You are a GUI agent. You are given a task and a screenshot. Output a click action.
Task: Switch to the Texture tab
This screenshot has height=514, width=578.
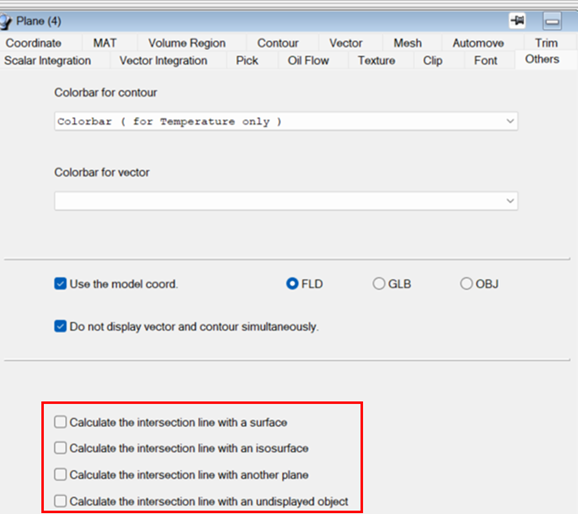coord(376,60)
